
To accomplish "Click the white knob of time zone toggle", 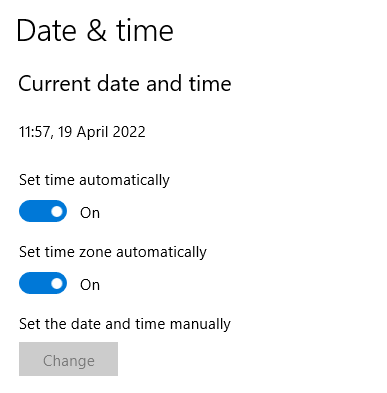I will (57, 283).
